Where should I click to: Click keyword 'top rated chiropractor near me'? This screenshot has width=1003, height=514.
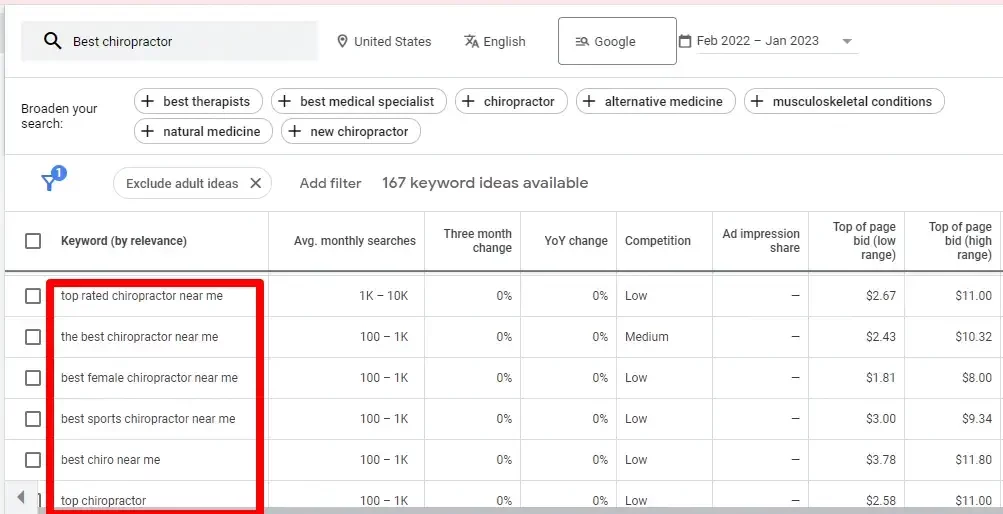(x=142, y=296)
